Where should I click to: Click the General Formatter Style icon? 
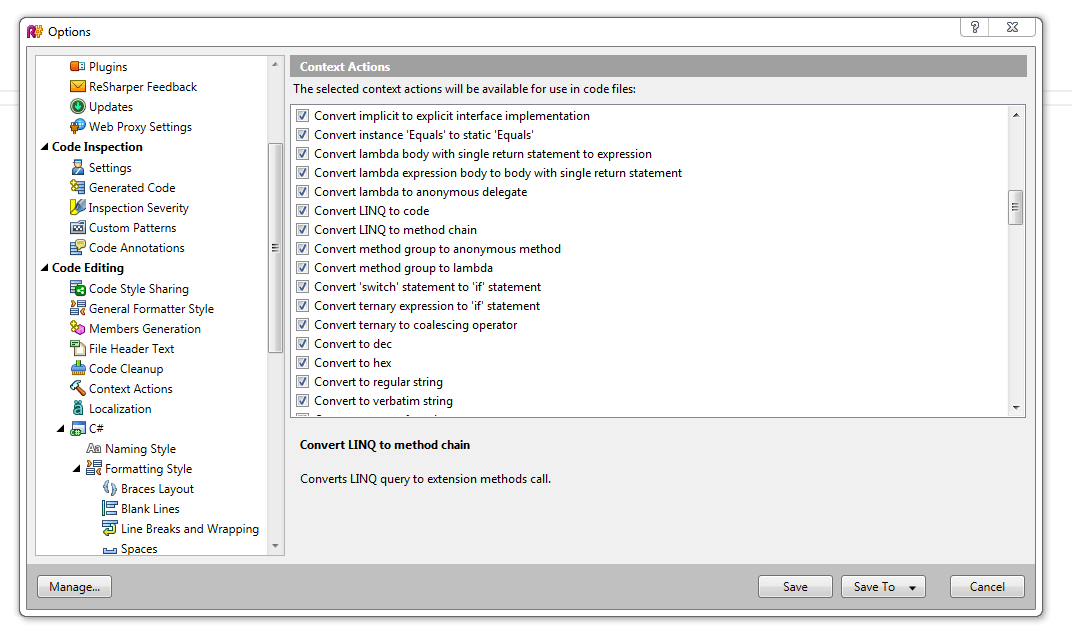coord(77,308)
